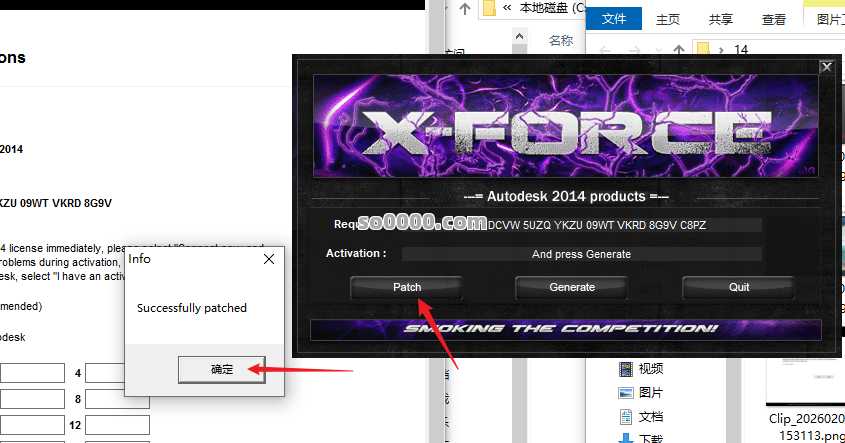Select the 查看 ribbon tab
Viewport: 845px width, 443px height.
click(773, 19)
